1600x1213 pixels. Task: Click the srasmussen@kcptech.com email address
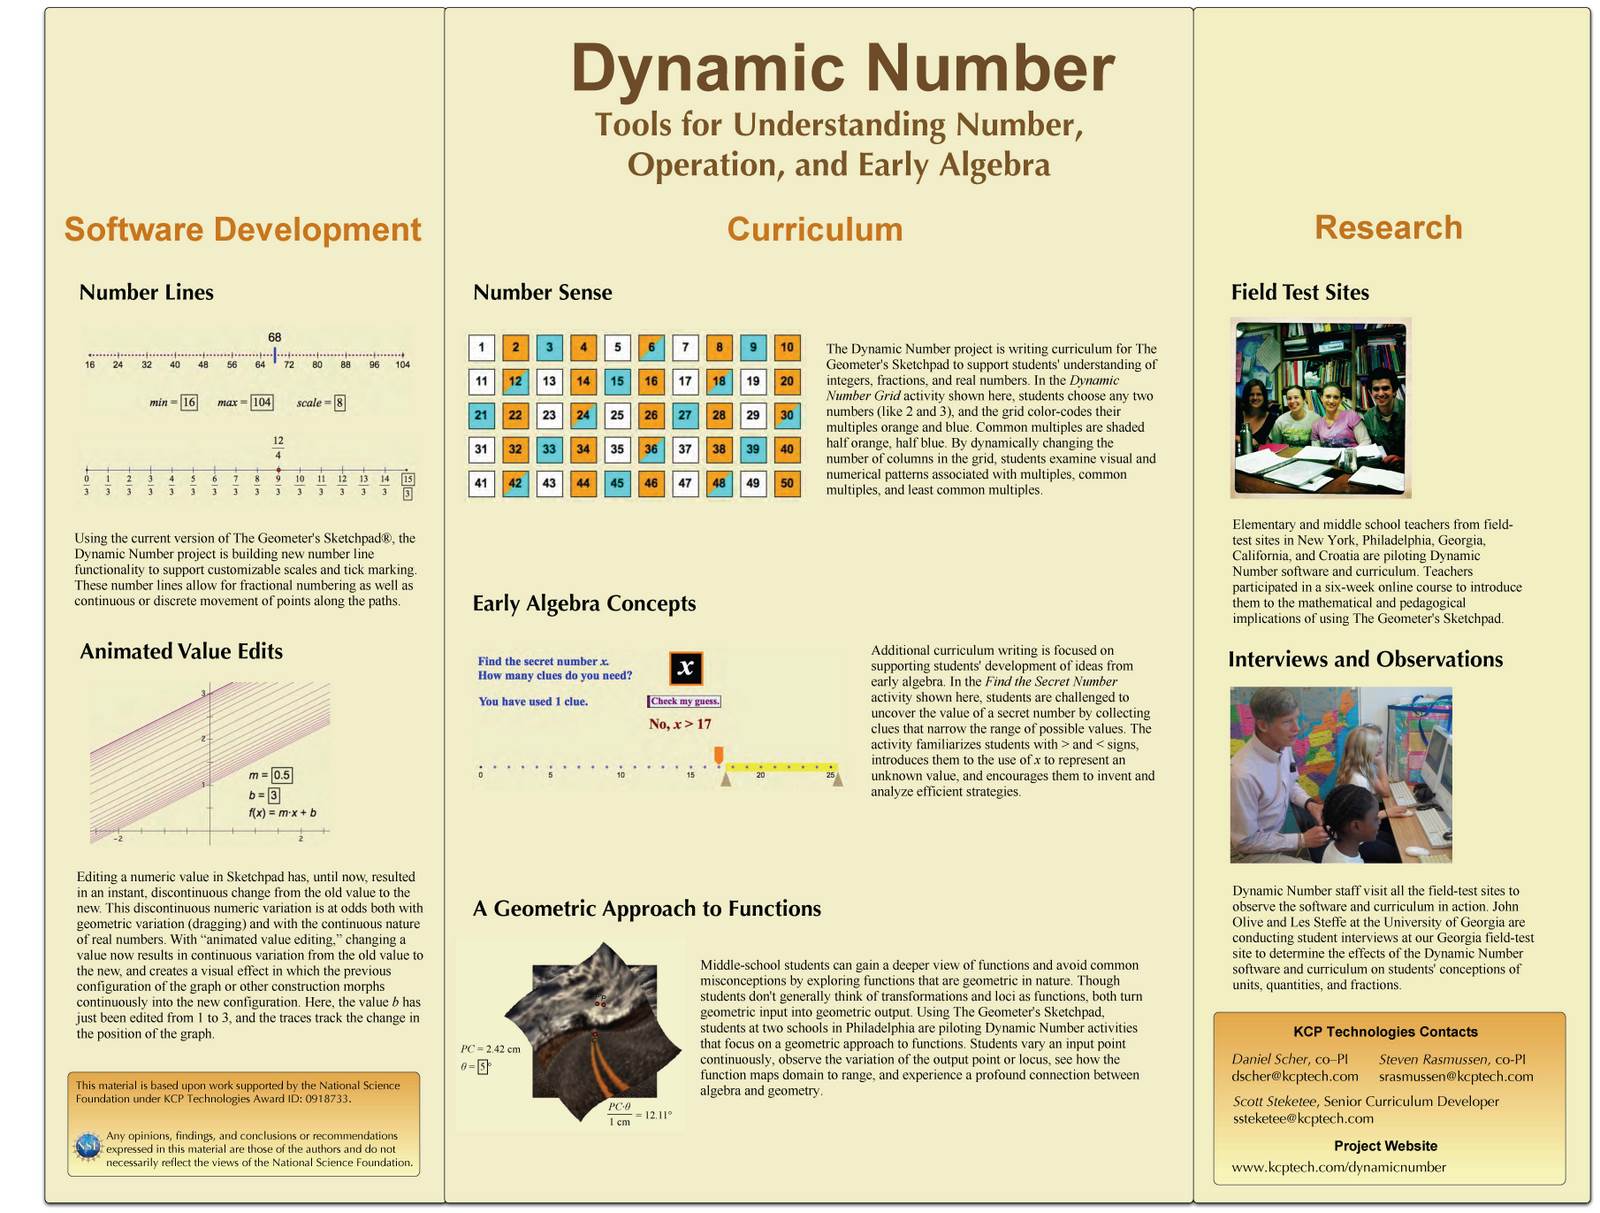(1455, 1077)
